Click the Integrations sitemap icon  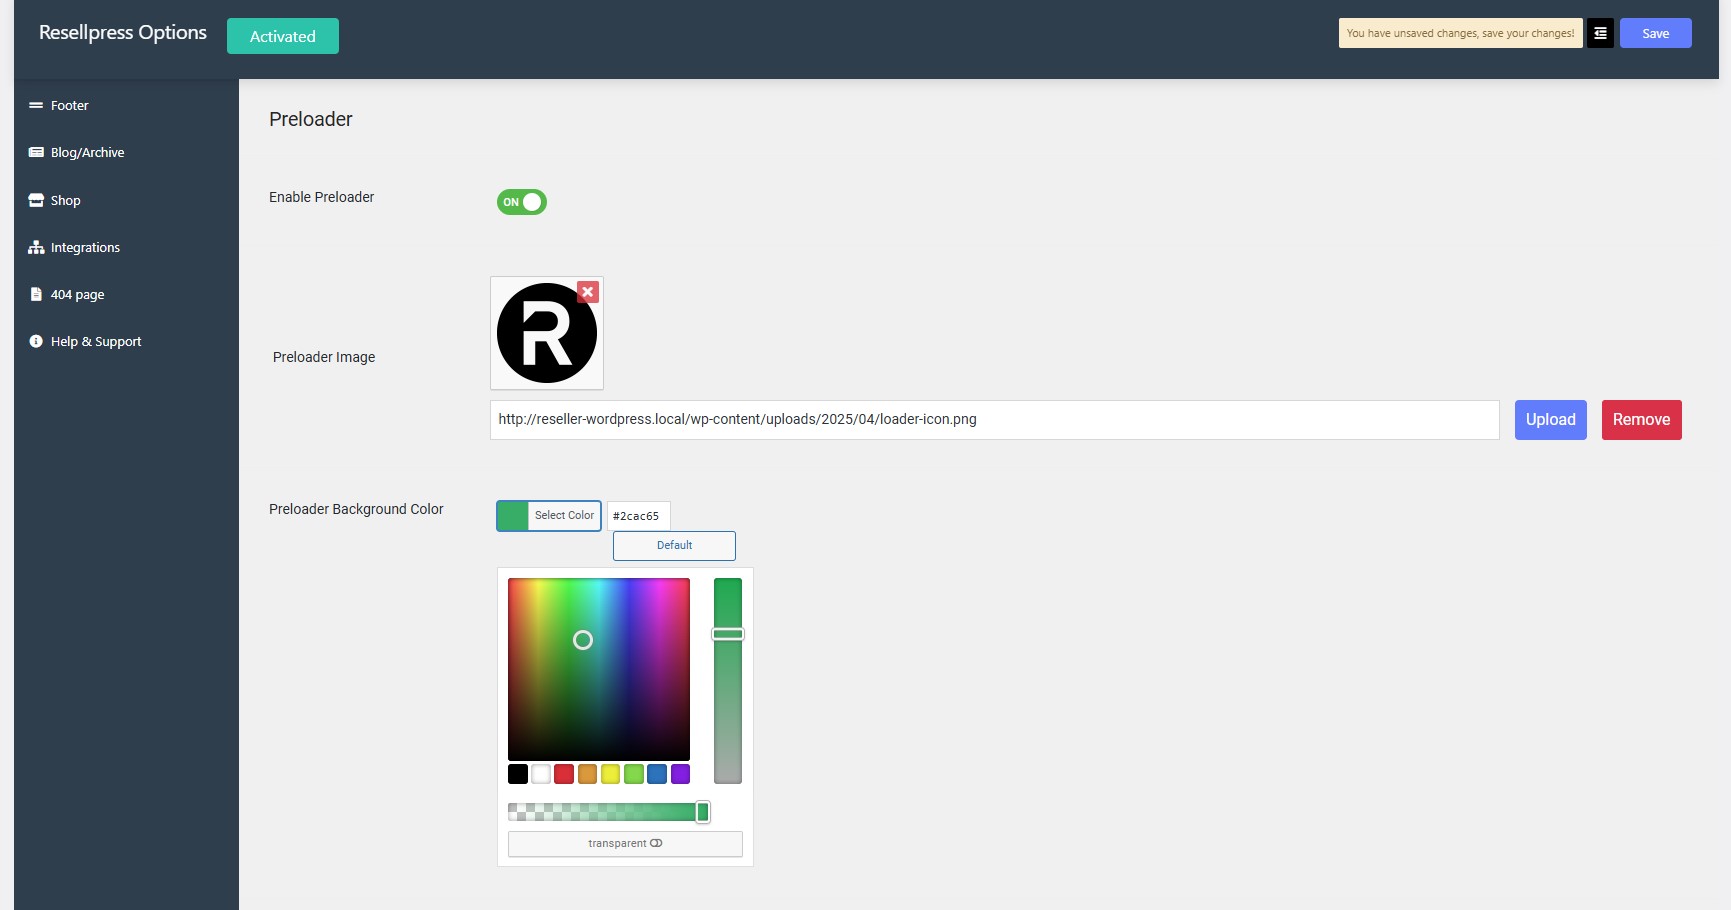36,247
